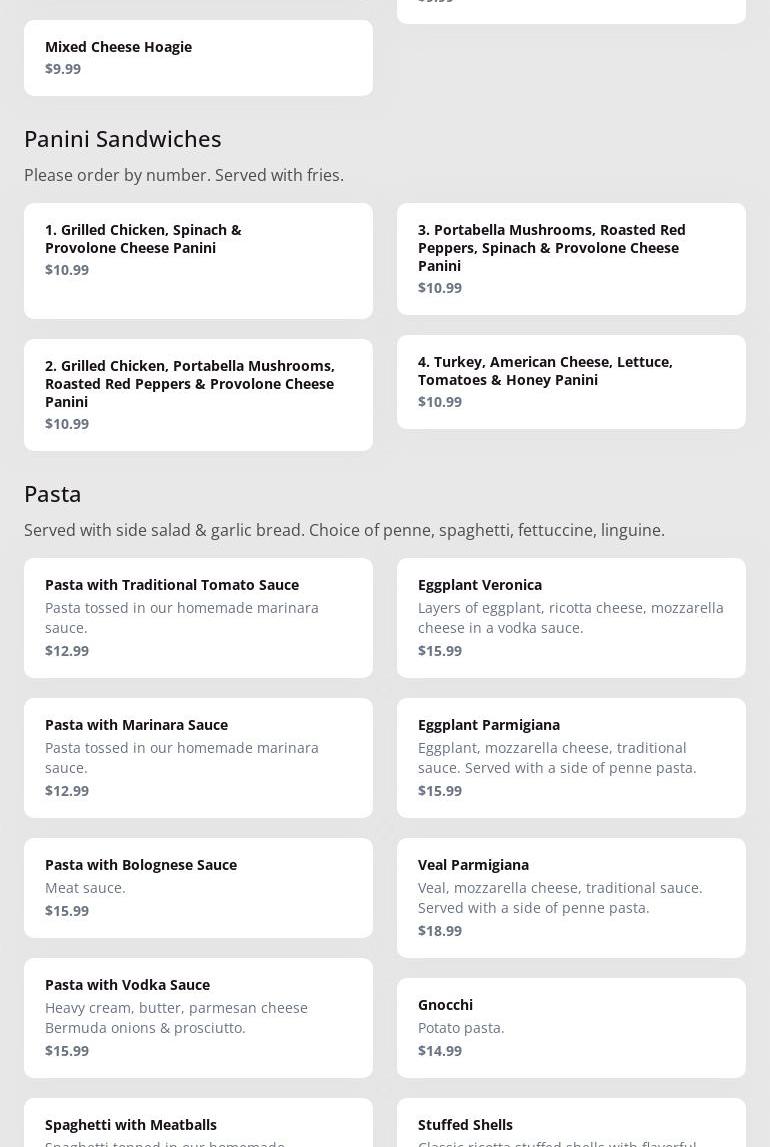
Task: Open the Spaghetti with Meatballs item
Action: coord(131,1124)
